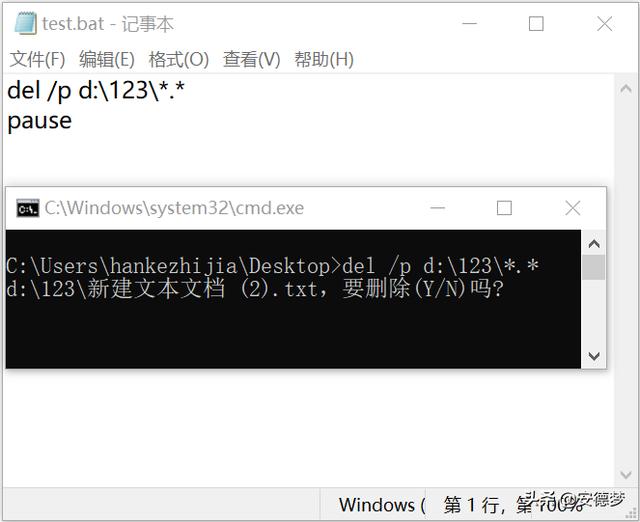Maximize the cmd.exe window
The height and width of the screenshot is (522, 640).
[x=504, y=208]
